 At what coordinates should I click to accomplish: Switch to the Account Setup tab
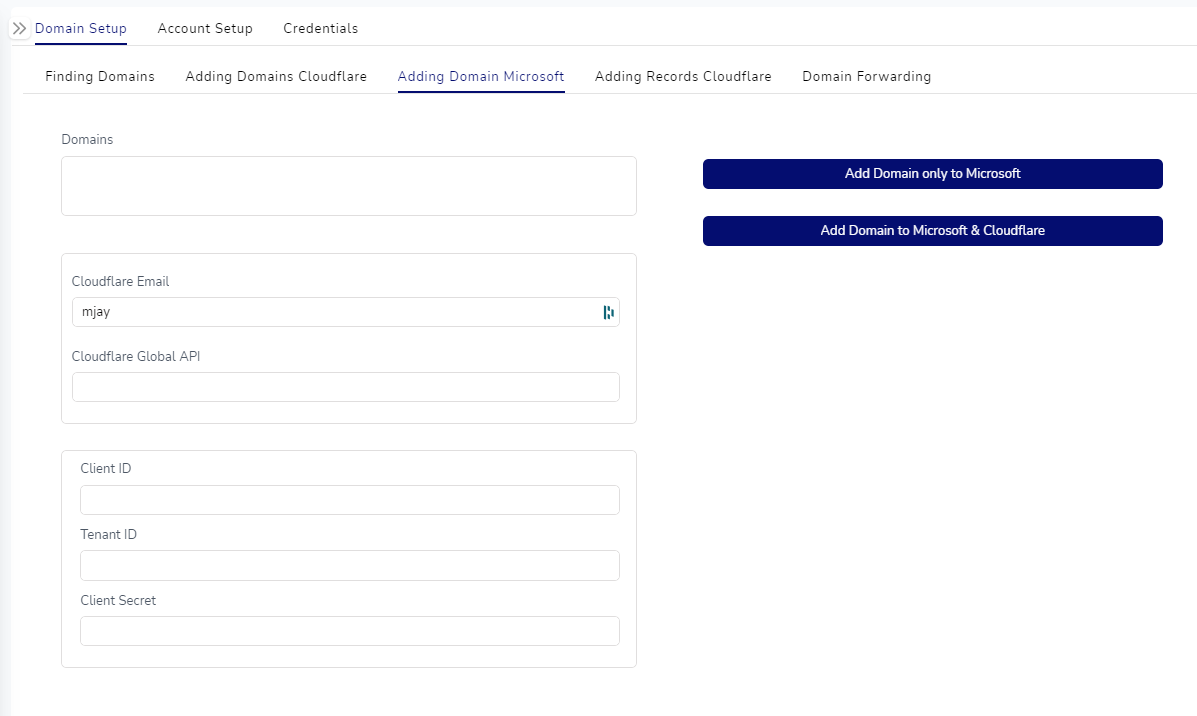(205, 28)
